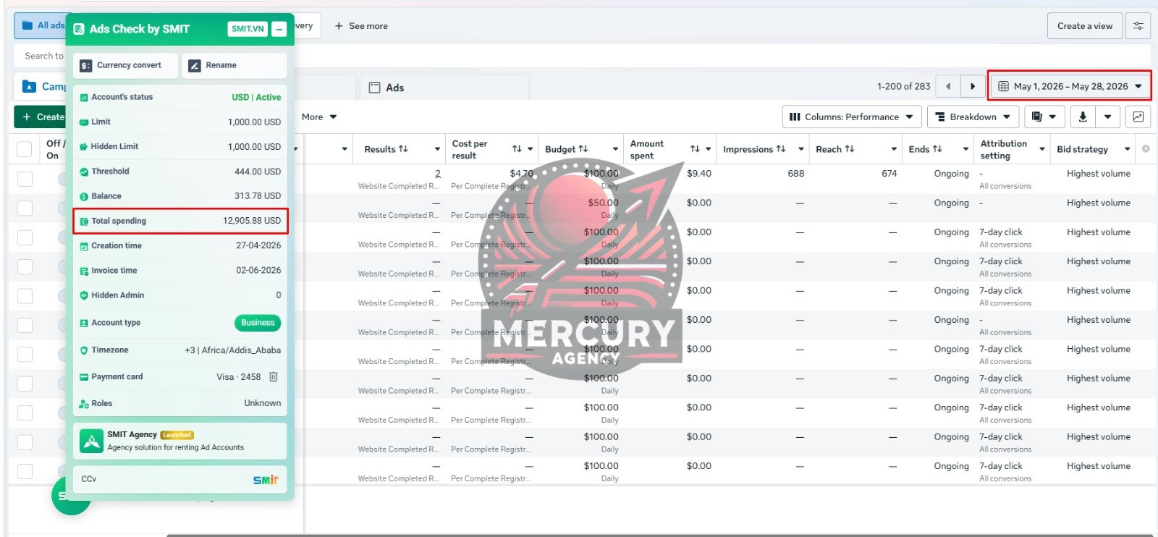Click the SMIT.VN badge
This screenshot has height=537, width=1158.
(x=247, y=30)
